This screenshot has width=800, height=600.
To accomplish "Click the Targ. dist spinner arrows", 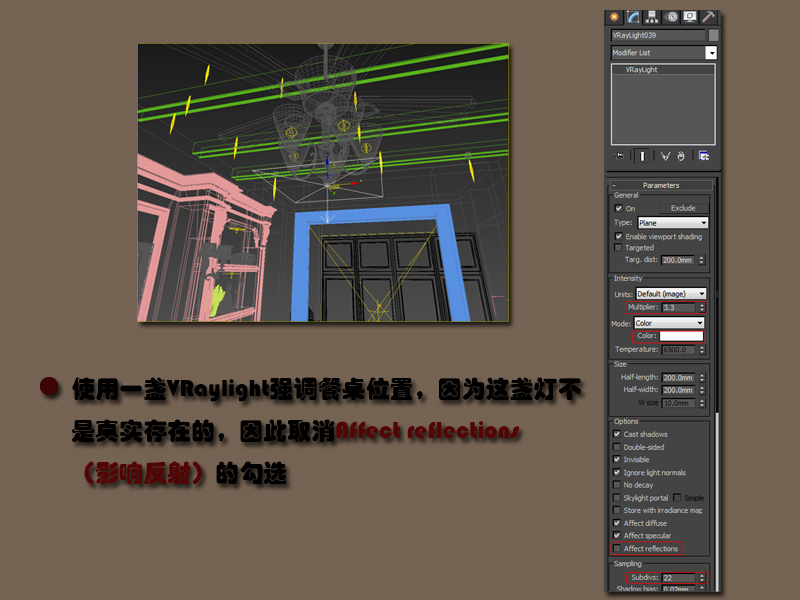I will [x=702, y=260].
